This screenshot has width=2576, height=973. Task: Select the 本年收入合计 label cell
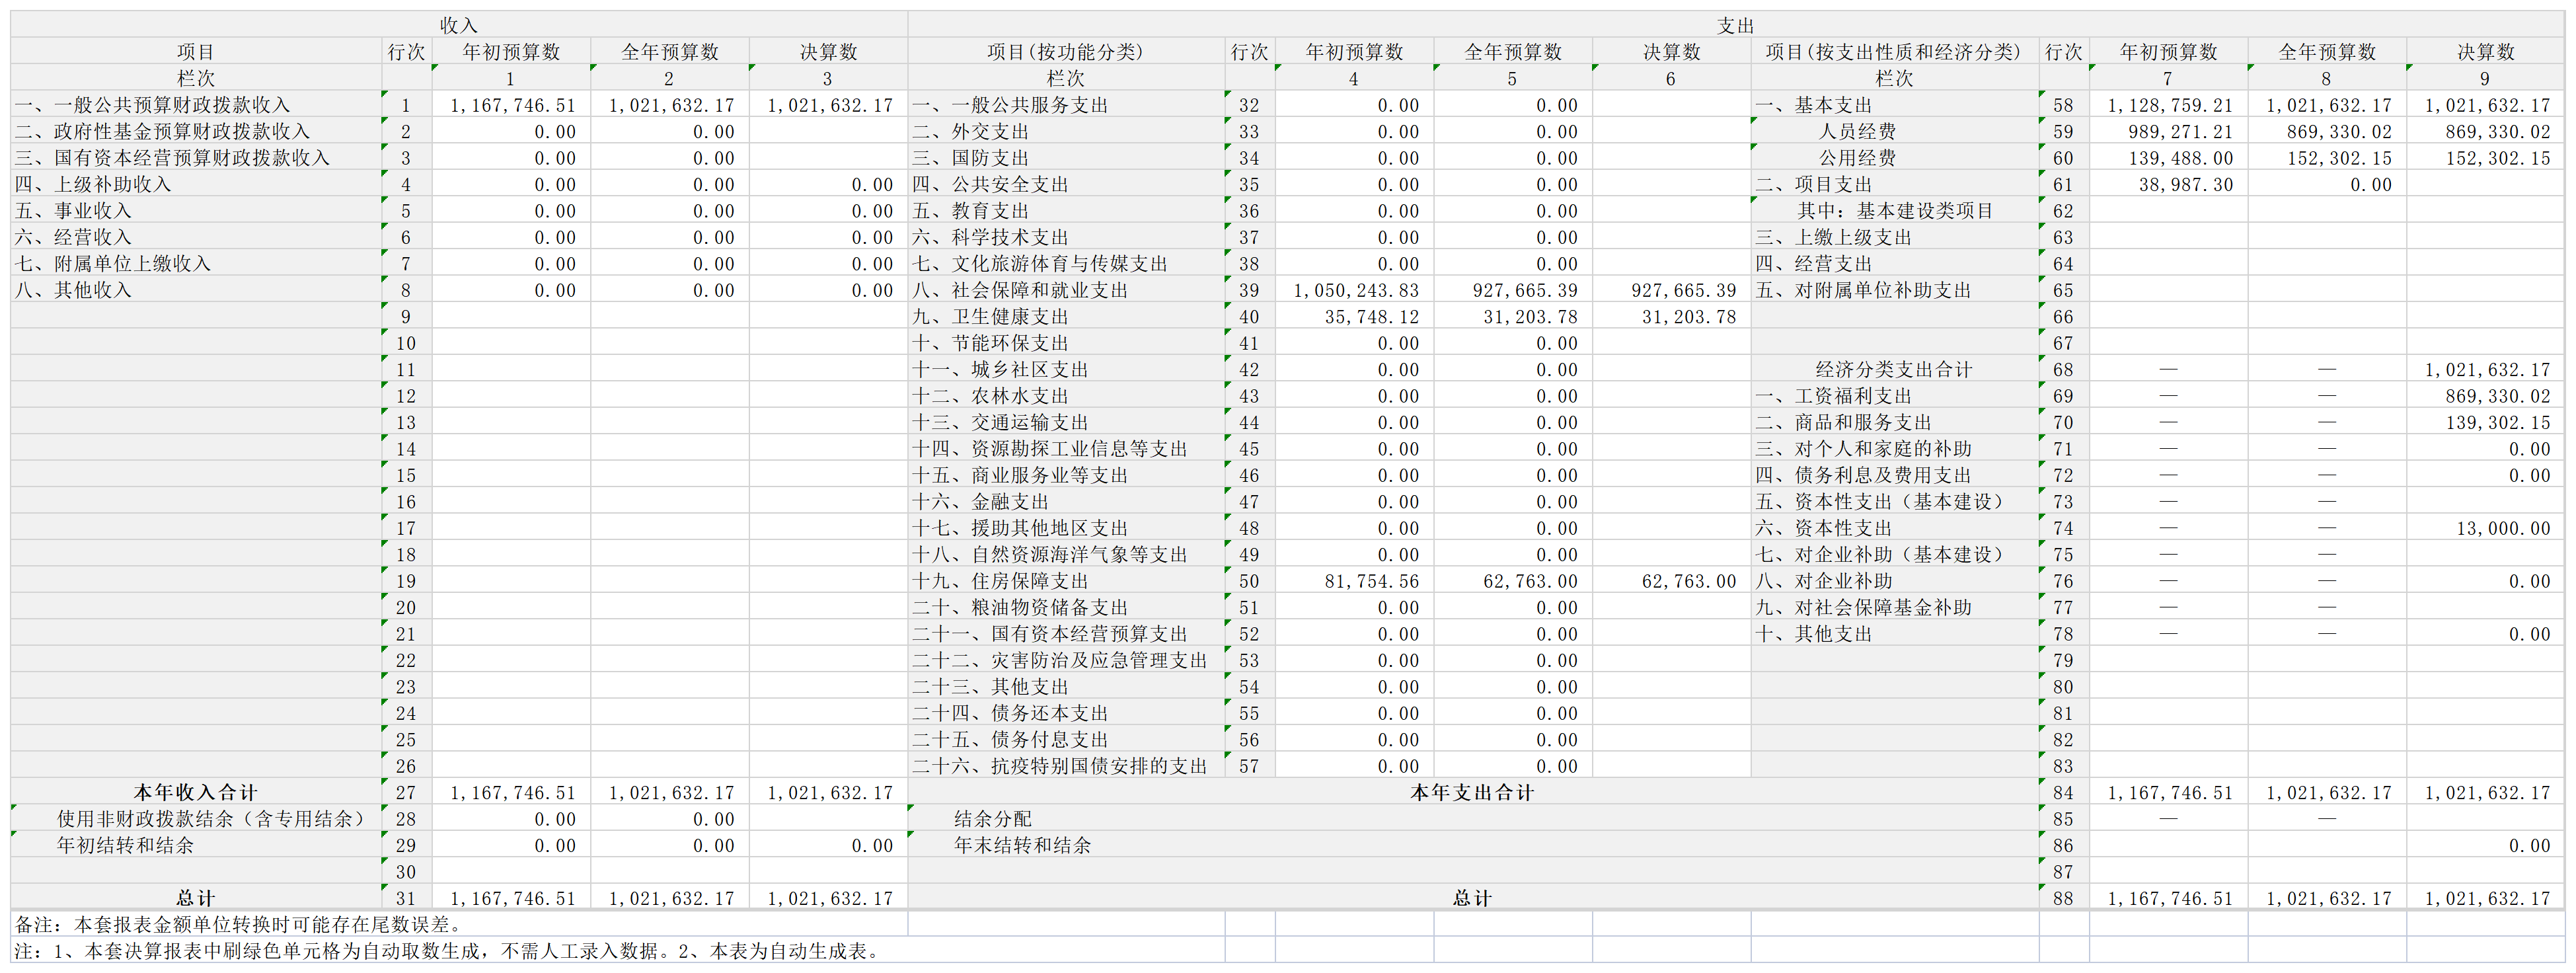click(195, 792)
